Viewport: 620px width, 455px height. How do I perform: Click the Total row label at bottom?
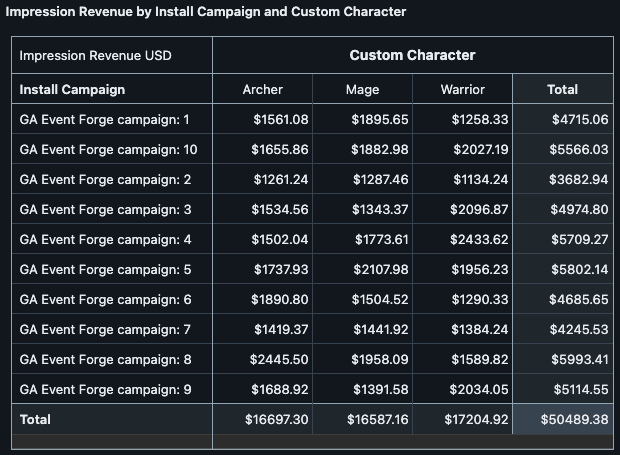(35, 420)
